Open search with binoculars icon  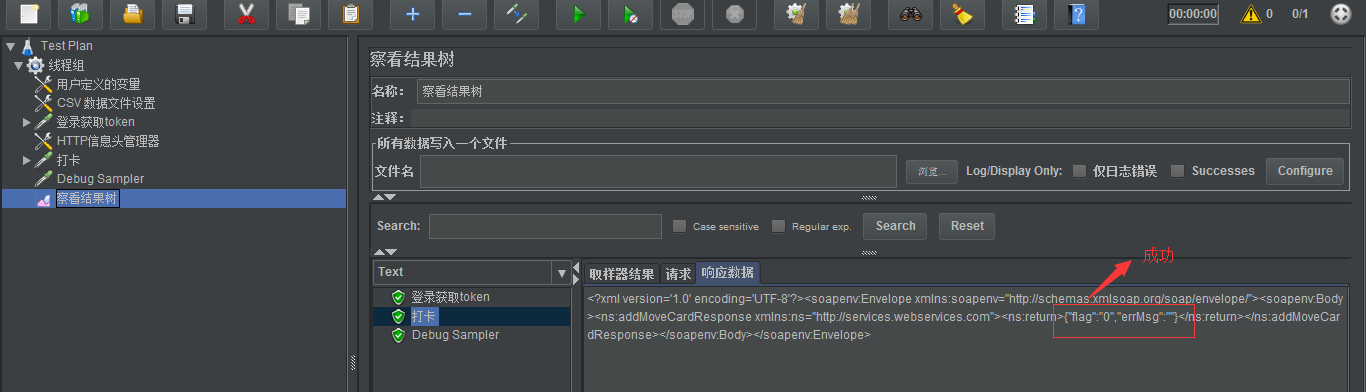pyautogui.click(x=911, y=14)
